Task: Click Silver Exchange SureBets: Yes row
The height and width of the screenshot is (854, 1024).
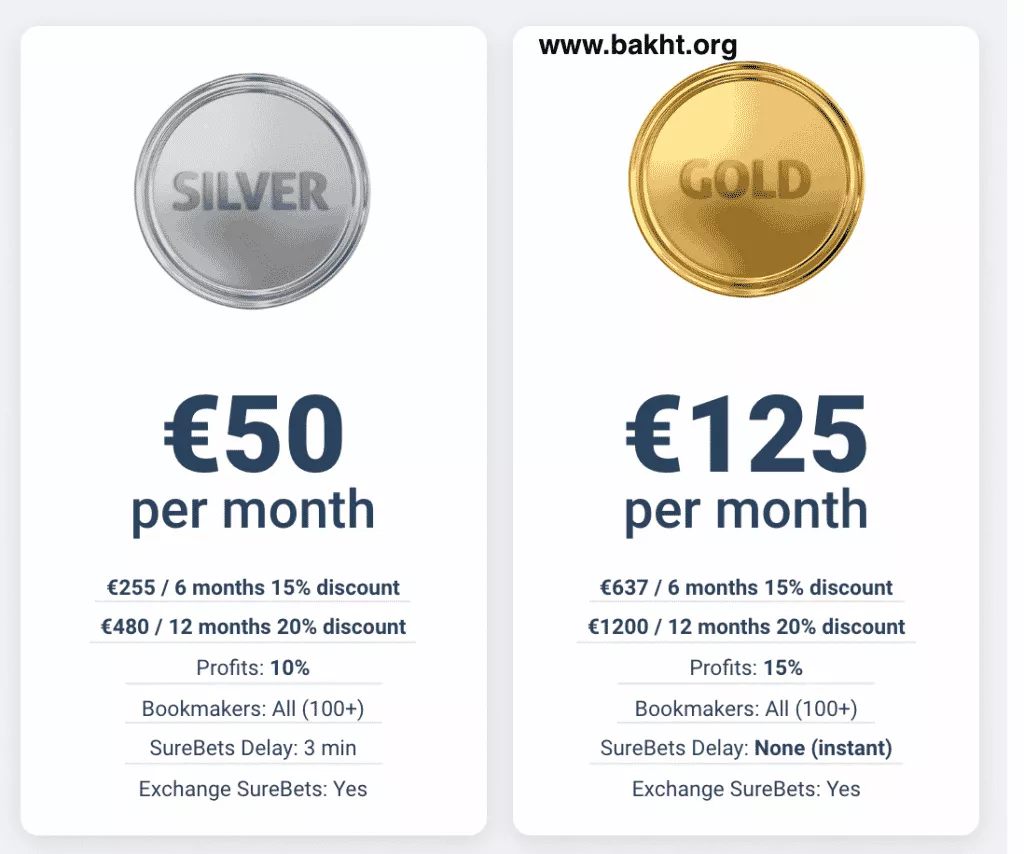Action: pos(253,789)
